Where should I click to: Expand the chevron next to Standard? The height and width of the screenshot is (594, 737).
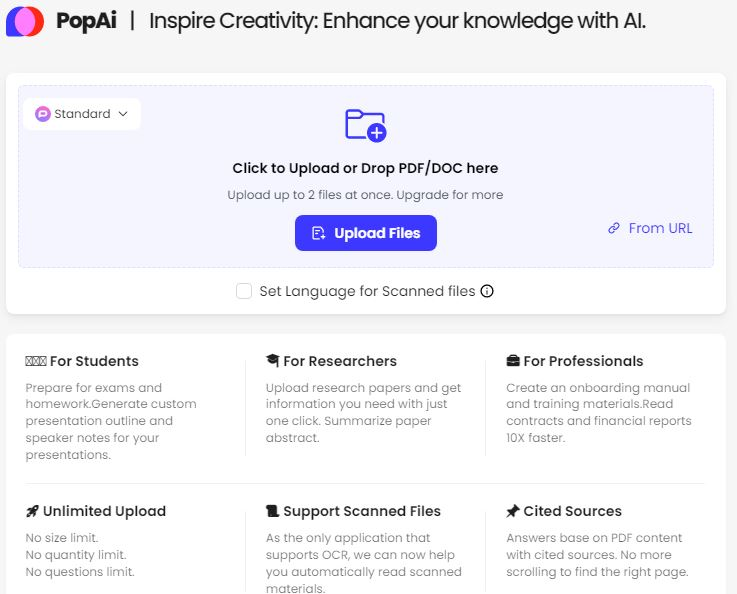[123, 114]
